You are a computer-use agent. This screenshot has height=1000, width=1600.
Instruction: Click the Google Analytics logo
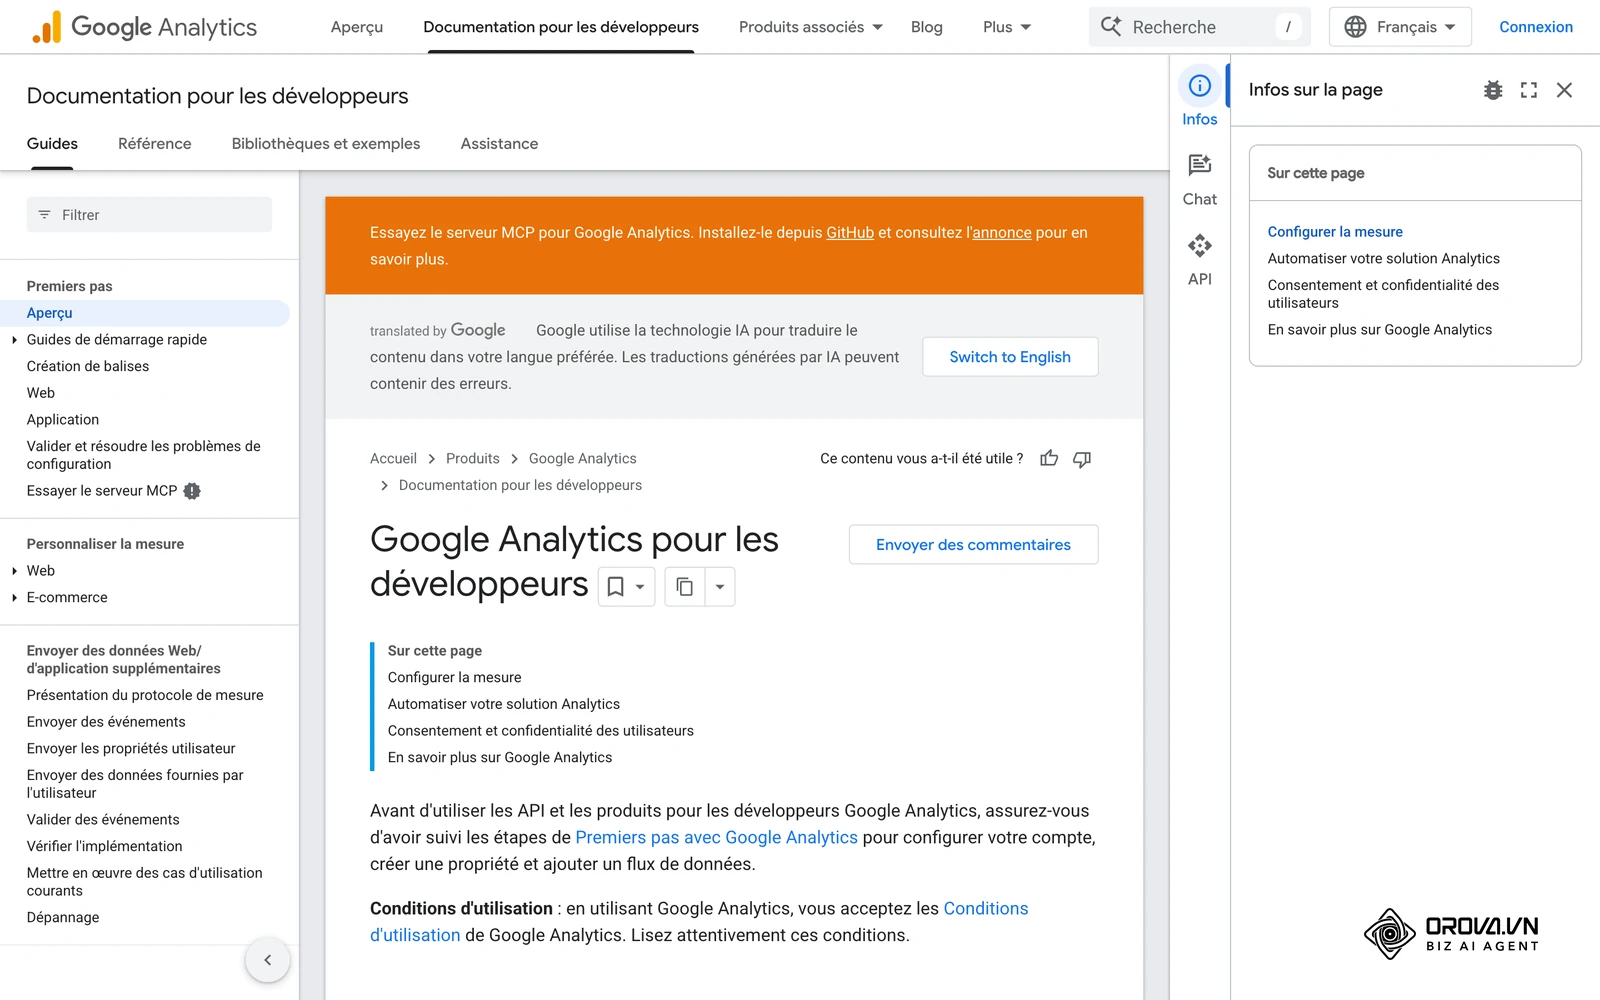(144, 27)
